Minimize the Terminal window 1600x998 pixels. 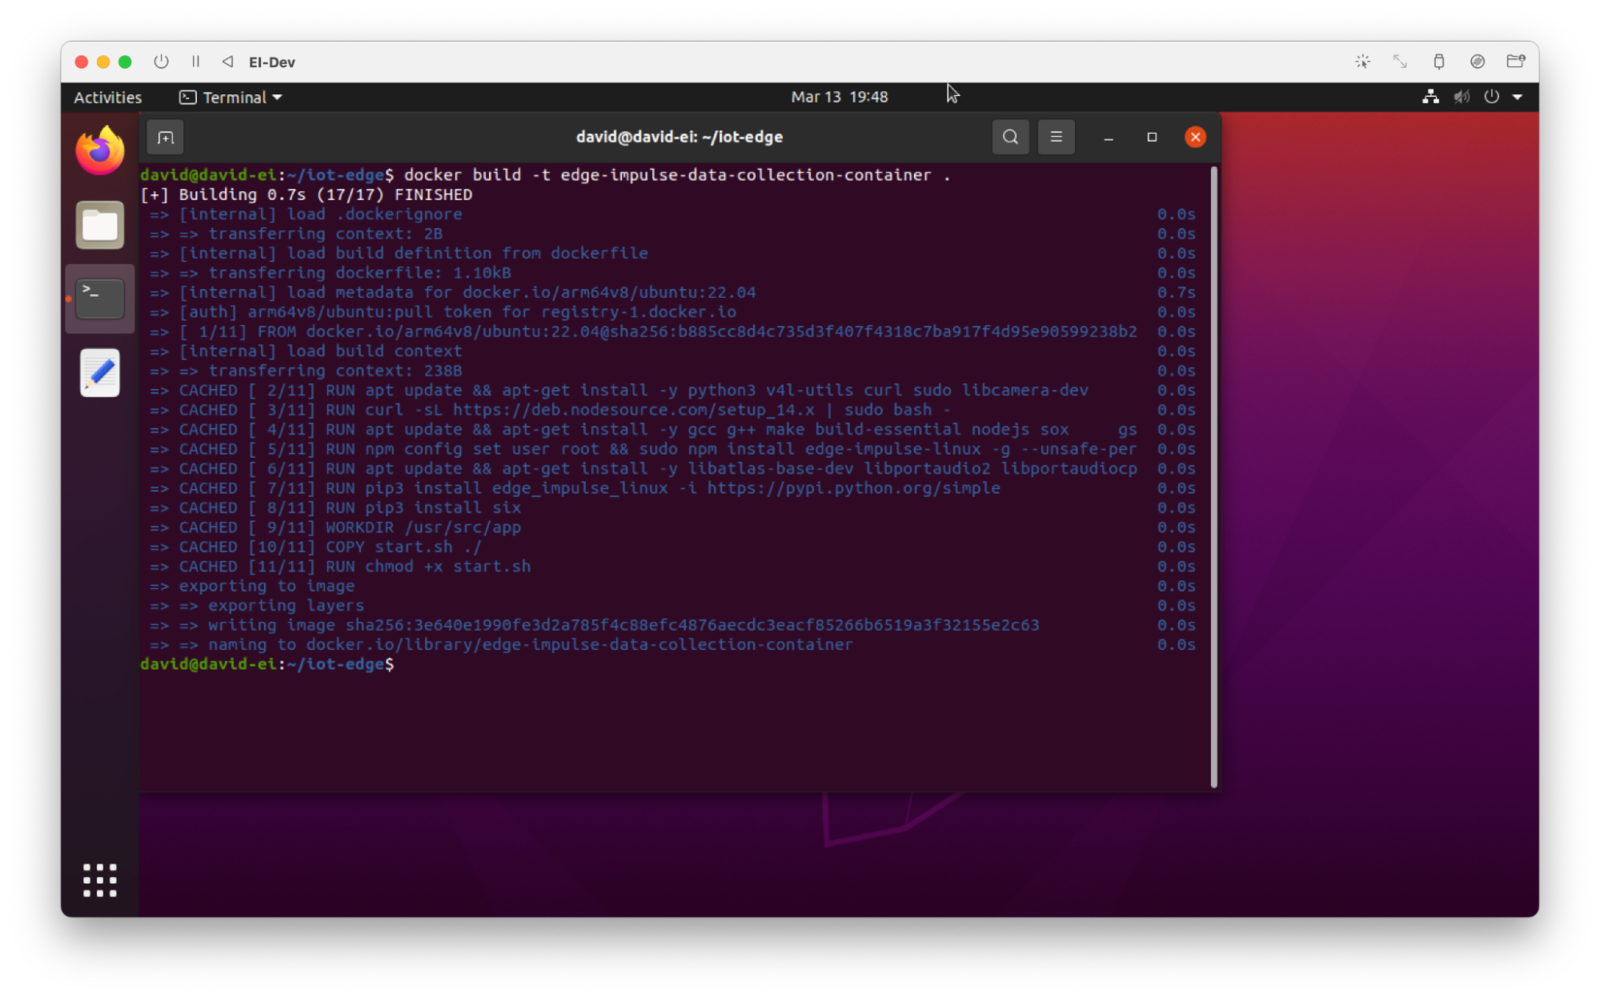tap(1108, 137)
